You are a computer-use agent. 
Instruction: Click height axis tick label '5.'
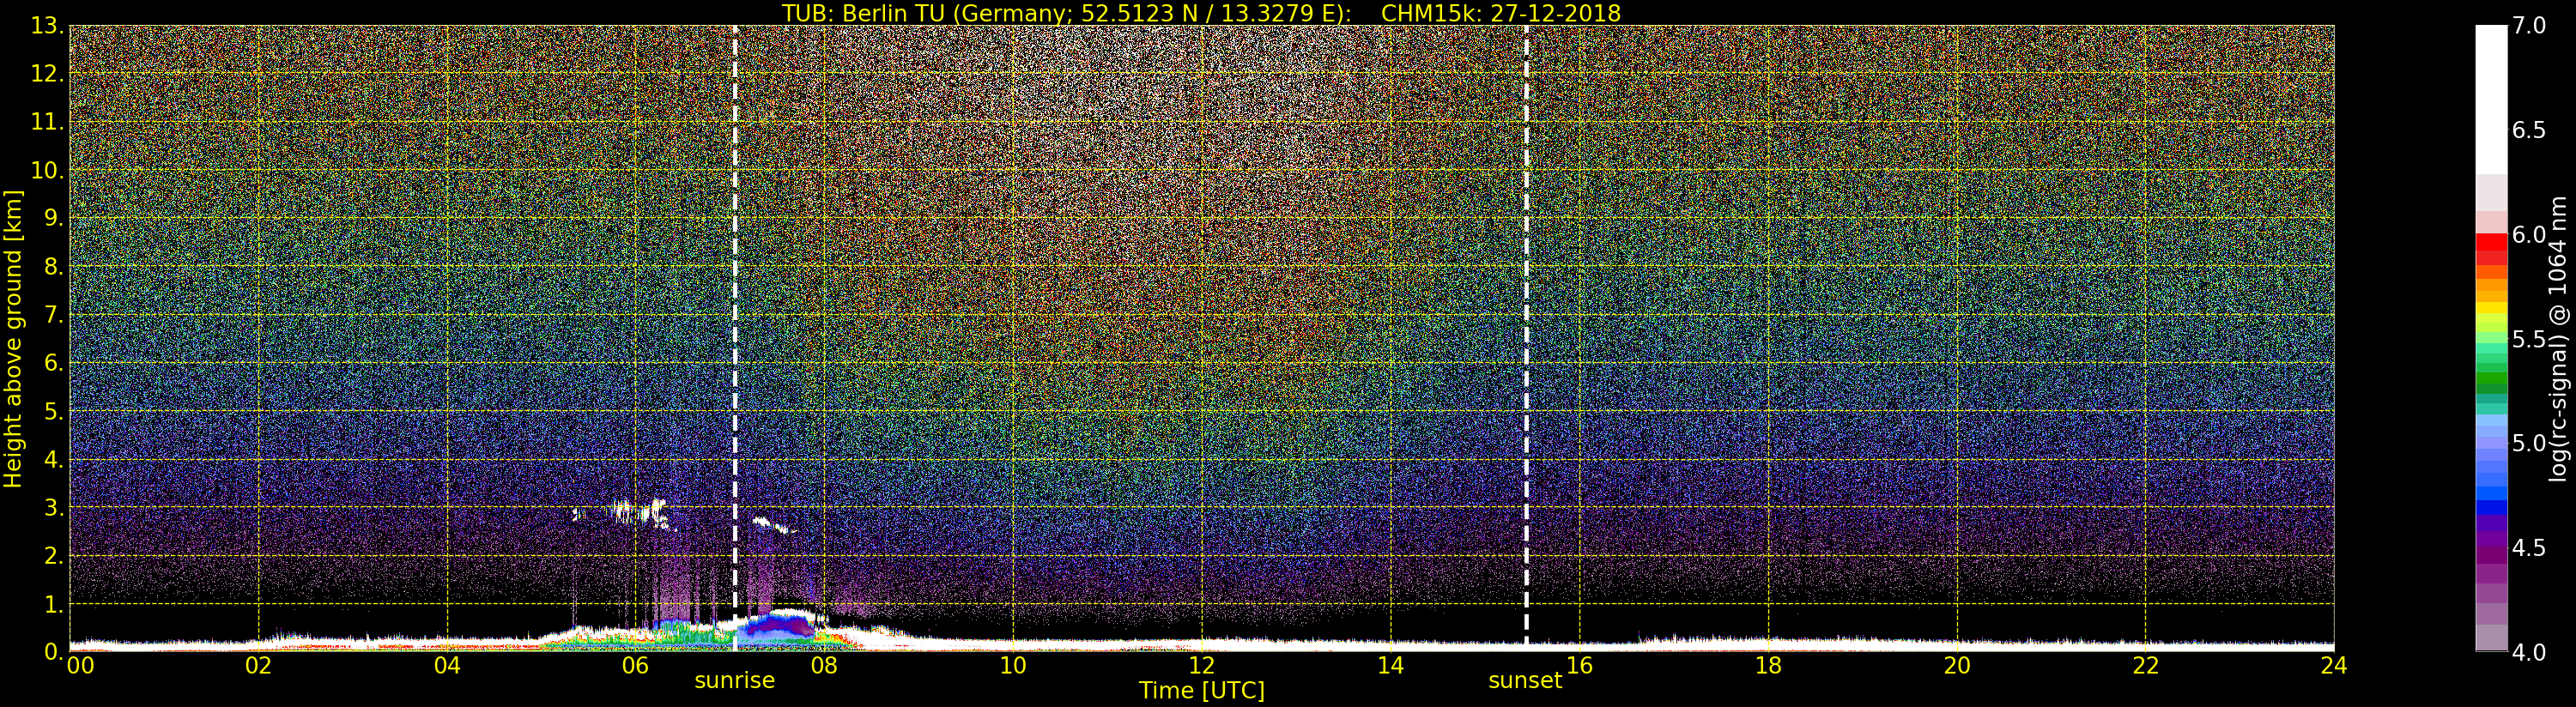[54, 411]
